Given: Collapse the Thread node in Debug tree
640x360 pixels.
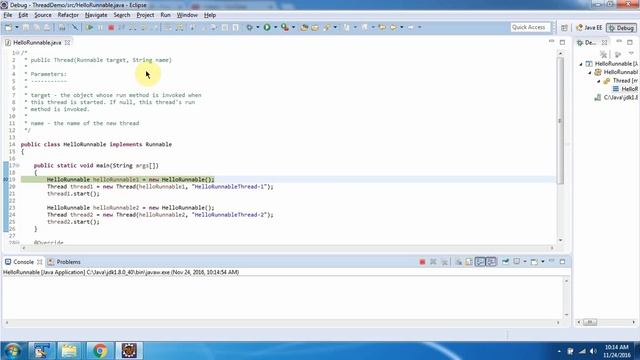Looking at the screenshot, I should (x=599, y=81).
